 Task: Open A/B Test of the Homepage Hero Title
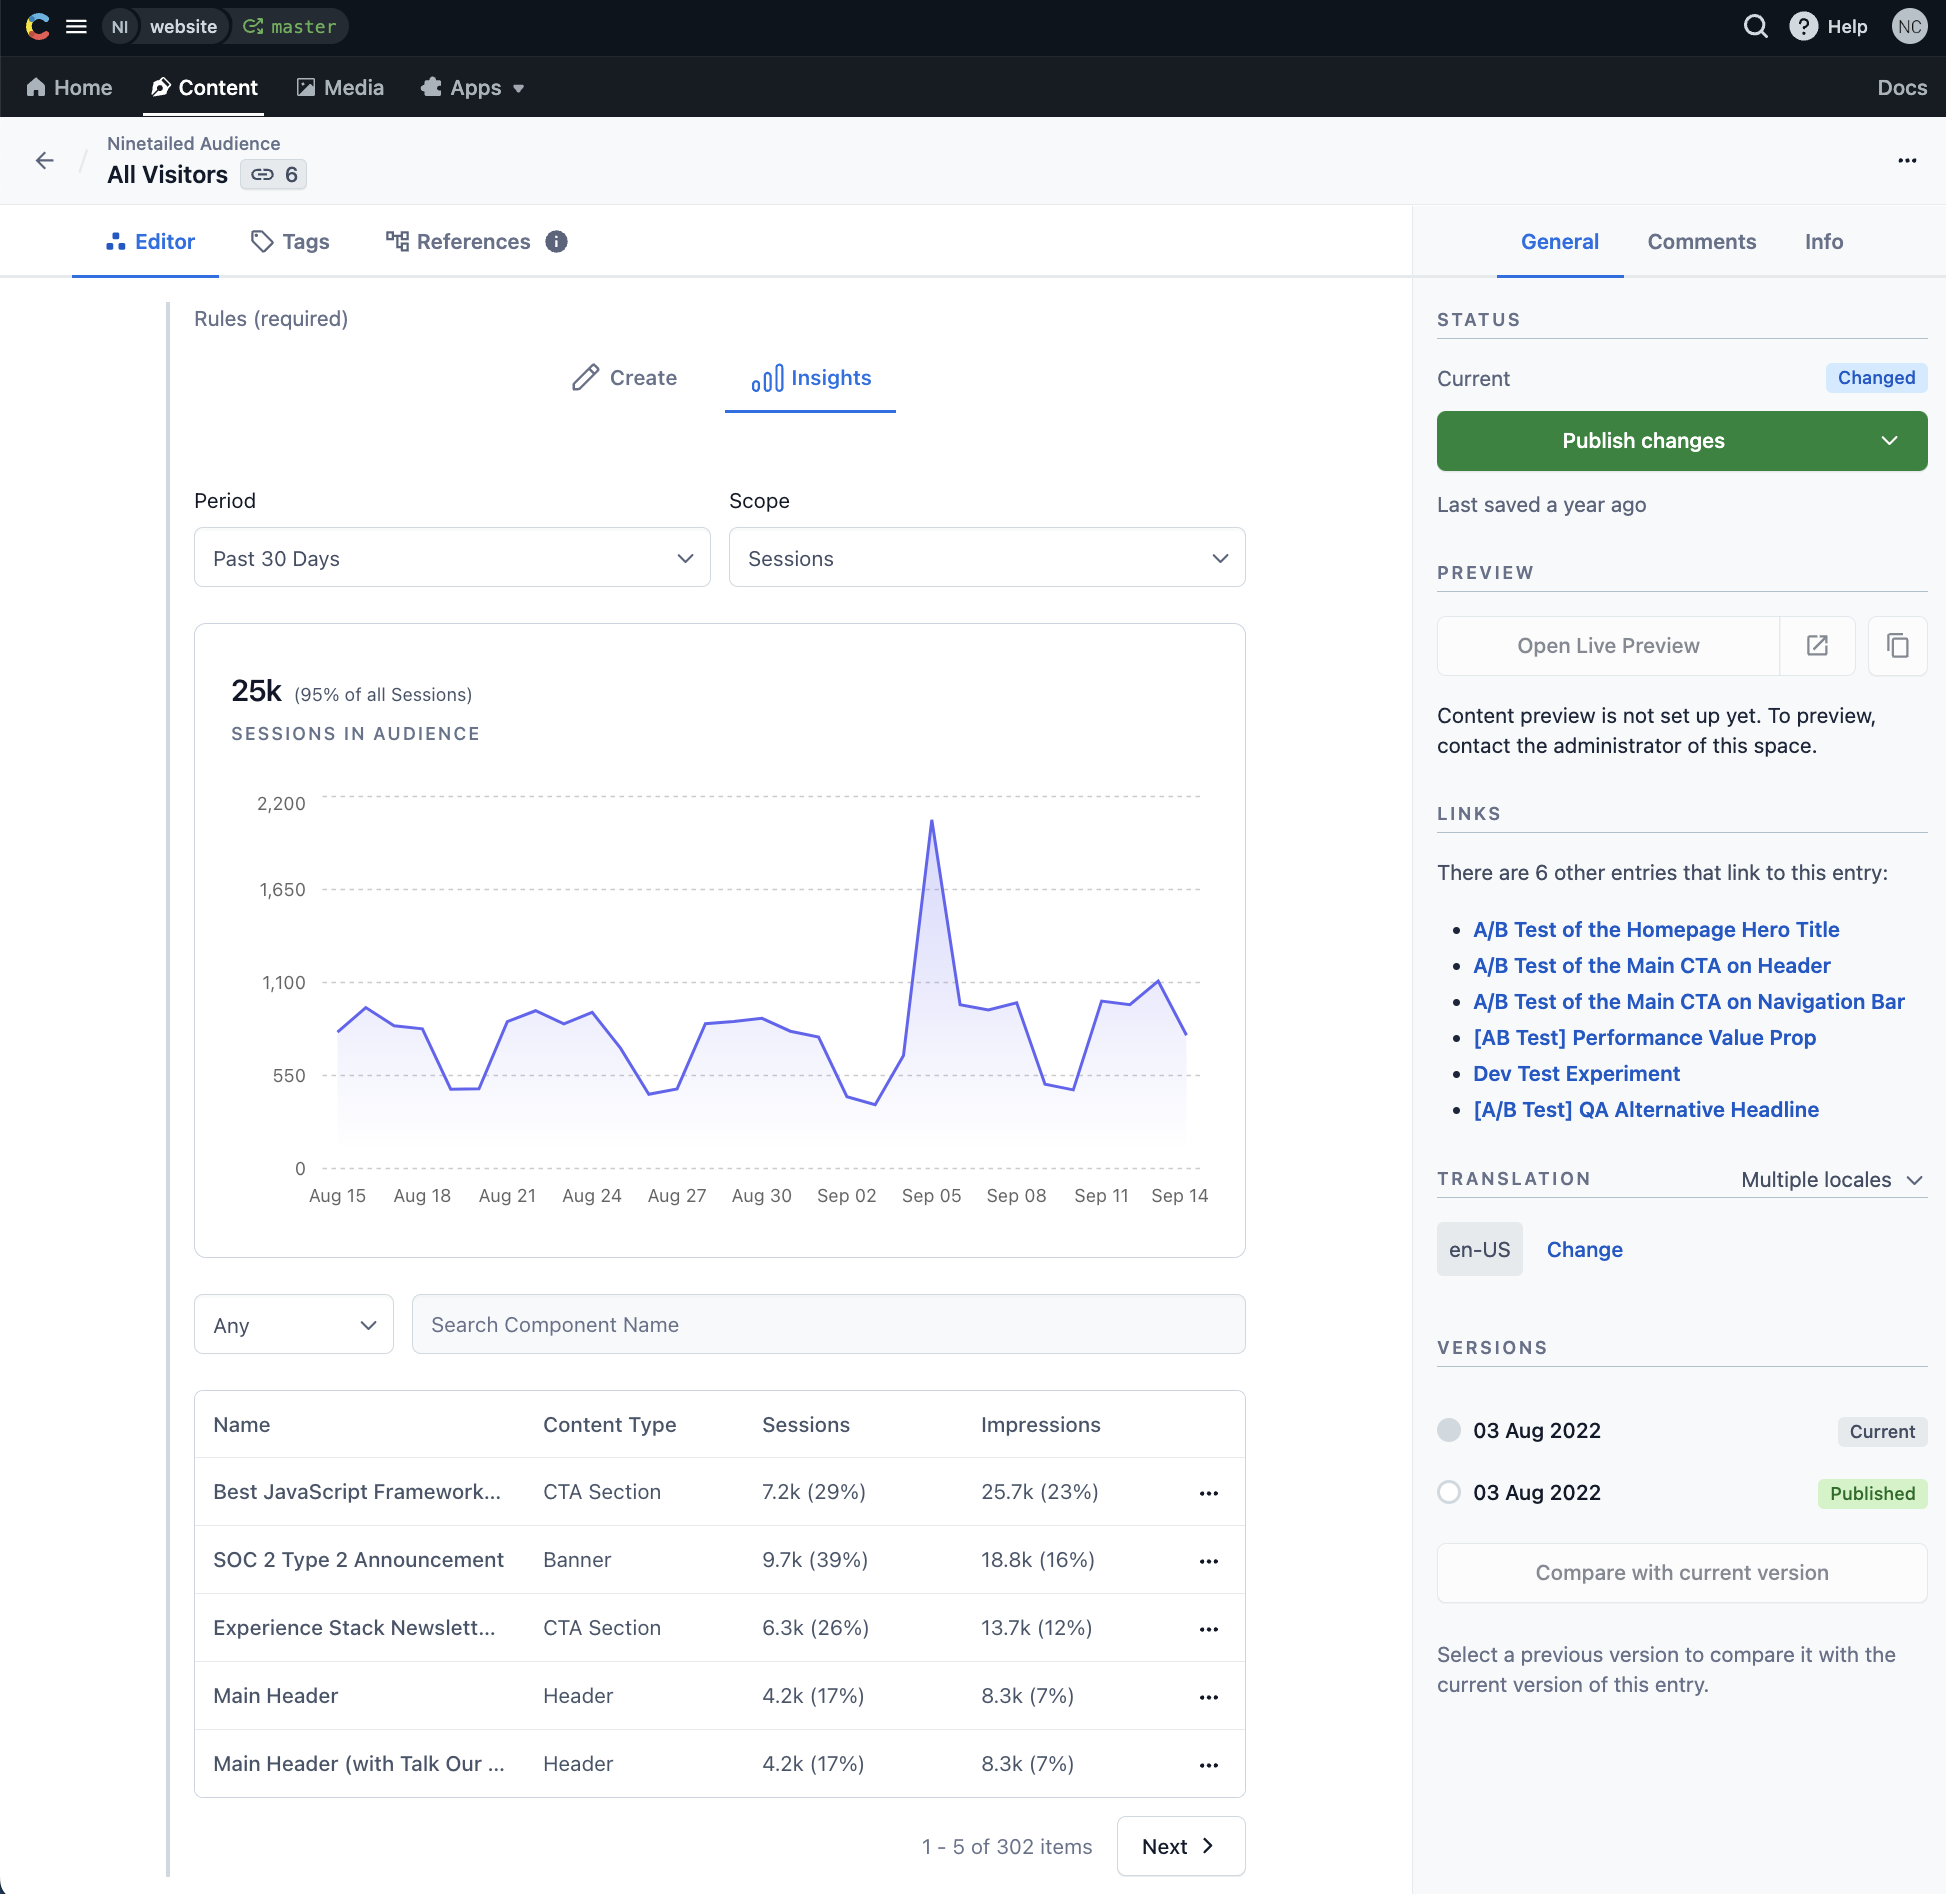(x=1656, y=930)
